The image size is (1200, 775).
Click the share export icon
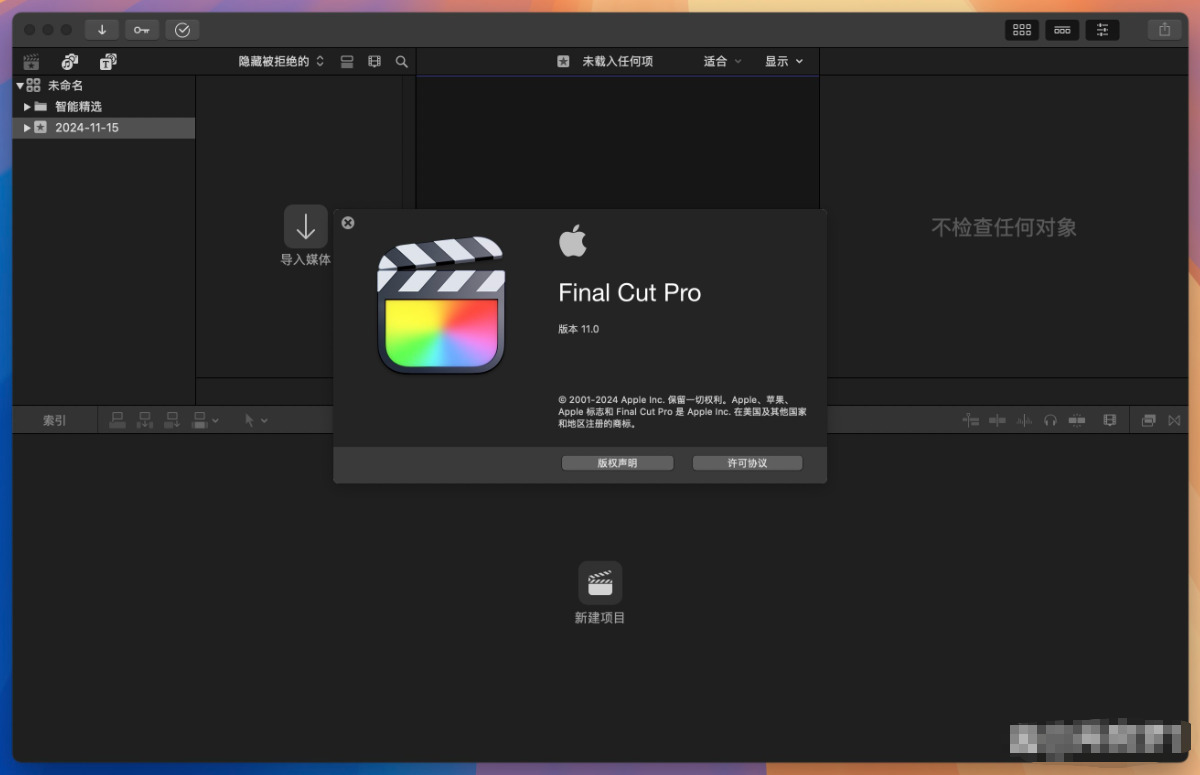pos(1164,30)
